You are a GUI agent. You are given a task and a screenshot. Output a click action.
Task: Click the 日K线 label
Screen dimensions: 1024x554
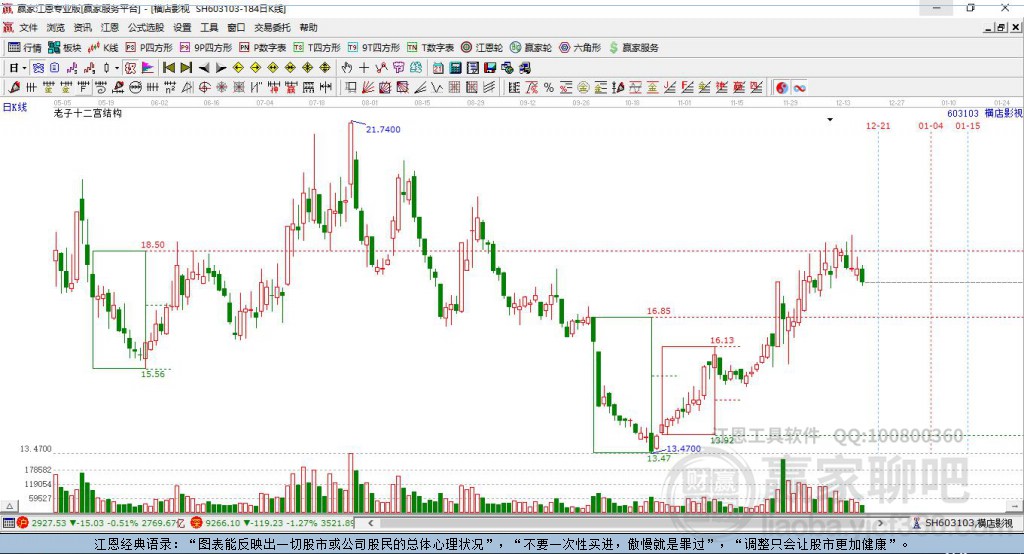pyautogui.click(x=15, y=107)
